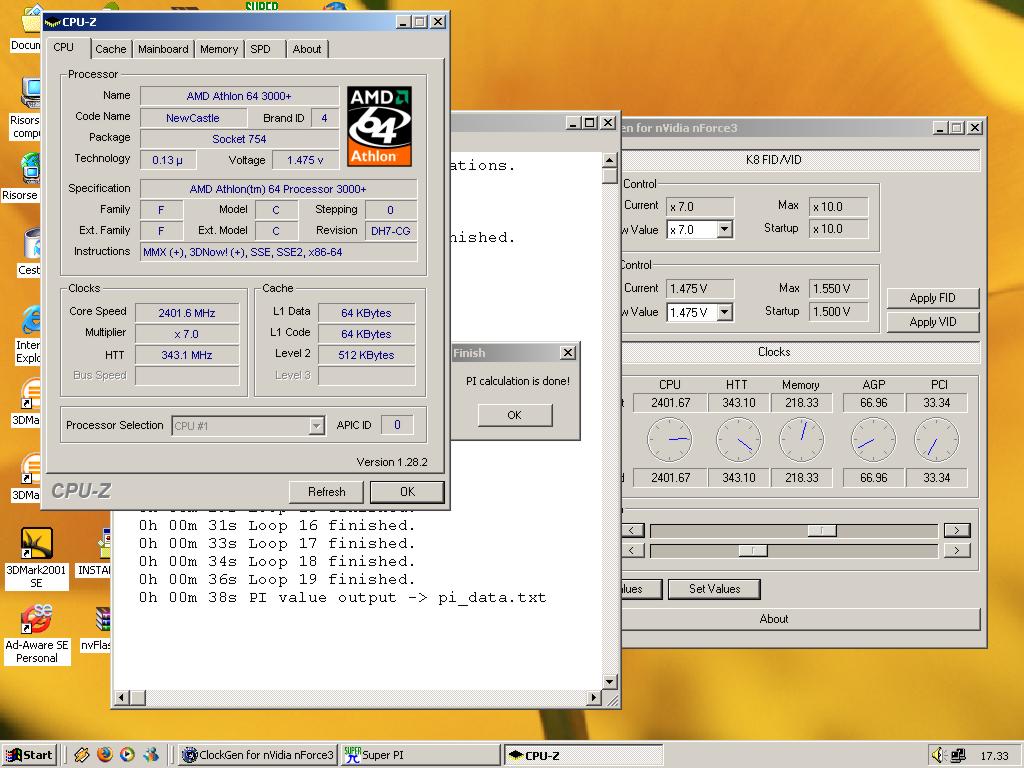Open the volume control tray icon
This screenshot has width=1024, height=768.
[938, 755]
